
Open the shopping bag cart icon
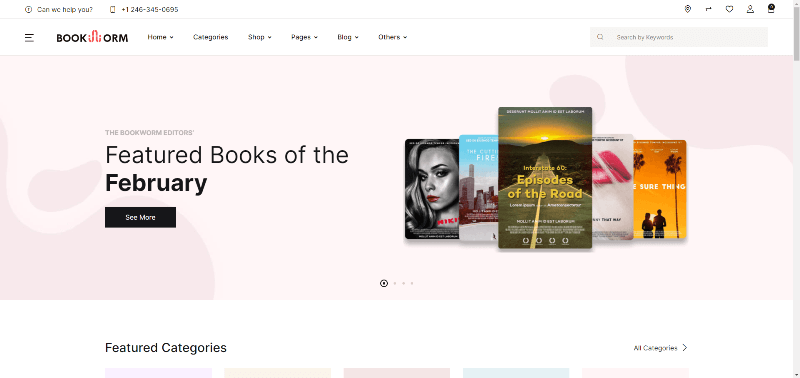(x=771, y=9)
